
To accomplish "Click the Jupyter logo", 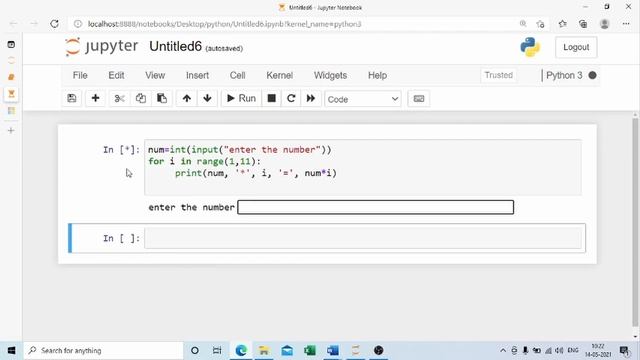I will tap(102, 47).
